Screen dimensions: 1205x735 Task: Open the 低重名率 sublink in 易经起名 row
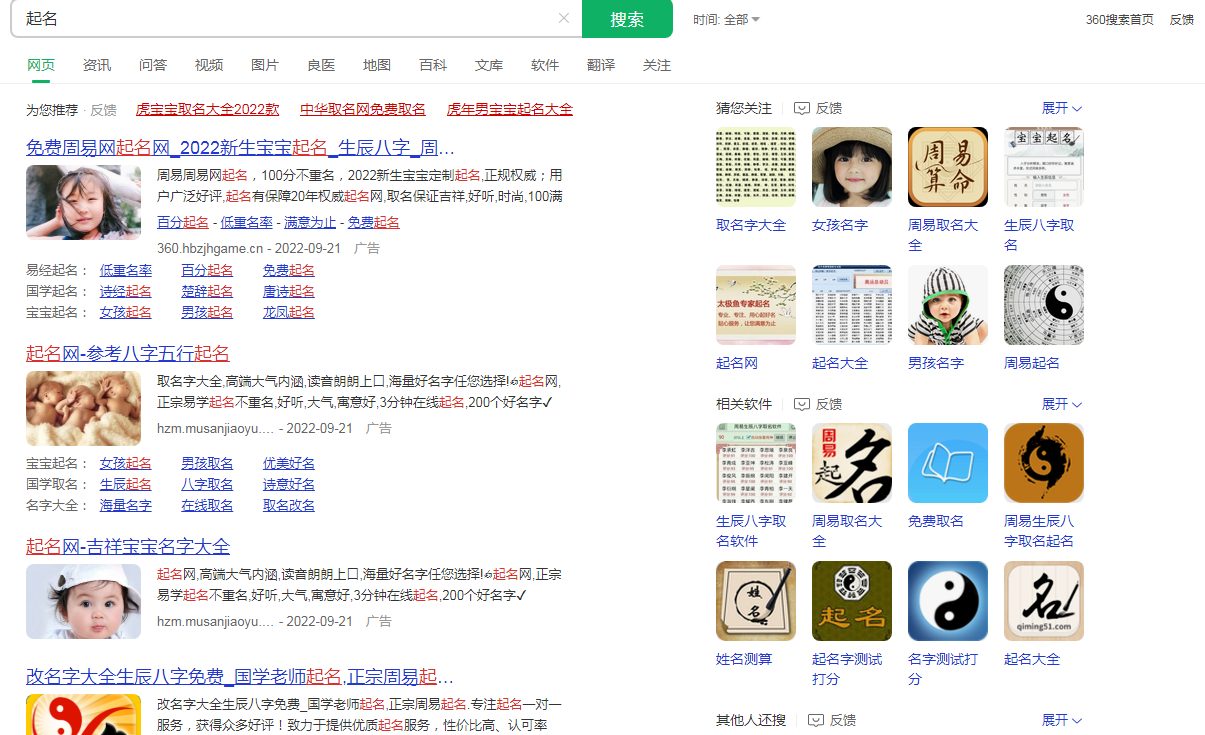click(x=126, y=270)
